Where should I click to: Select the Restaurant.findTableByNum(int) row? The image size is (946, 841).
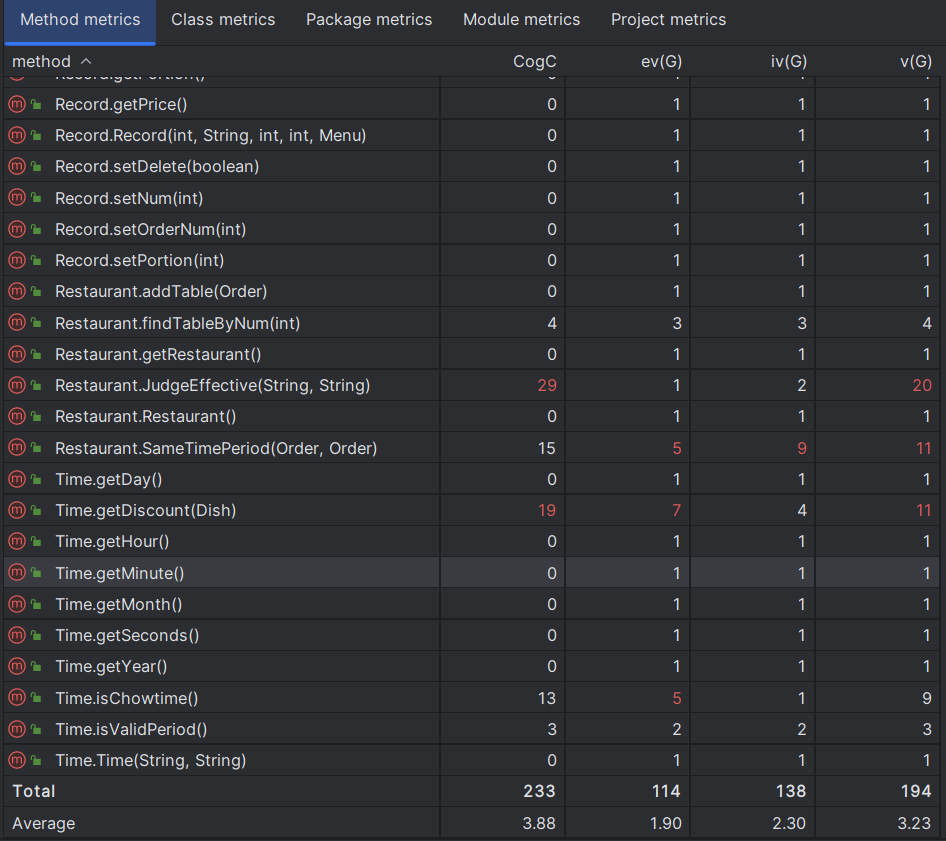pyautogui.click(x=177, y=323)
